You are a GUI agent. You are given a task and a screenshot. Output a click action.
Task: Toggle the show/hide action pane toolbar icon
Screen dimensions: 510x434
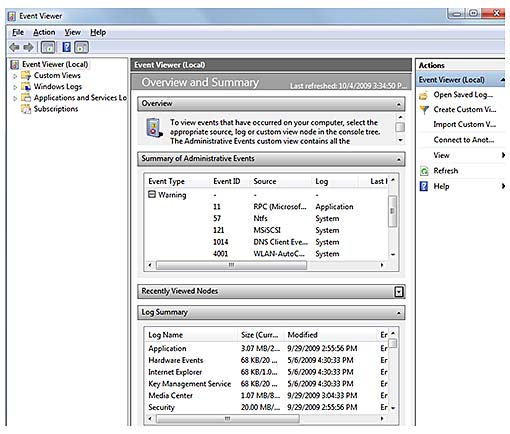82,47
